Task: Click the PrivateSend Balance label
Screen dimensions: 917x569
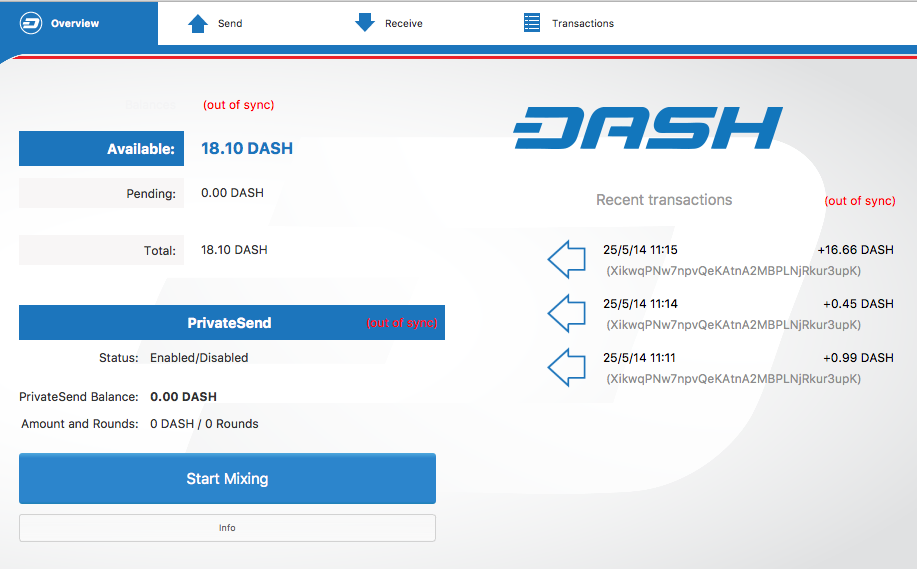Action: (x=79, y=397)
